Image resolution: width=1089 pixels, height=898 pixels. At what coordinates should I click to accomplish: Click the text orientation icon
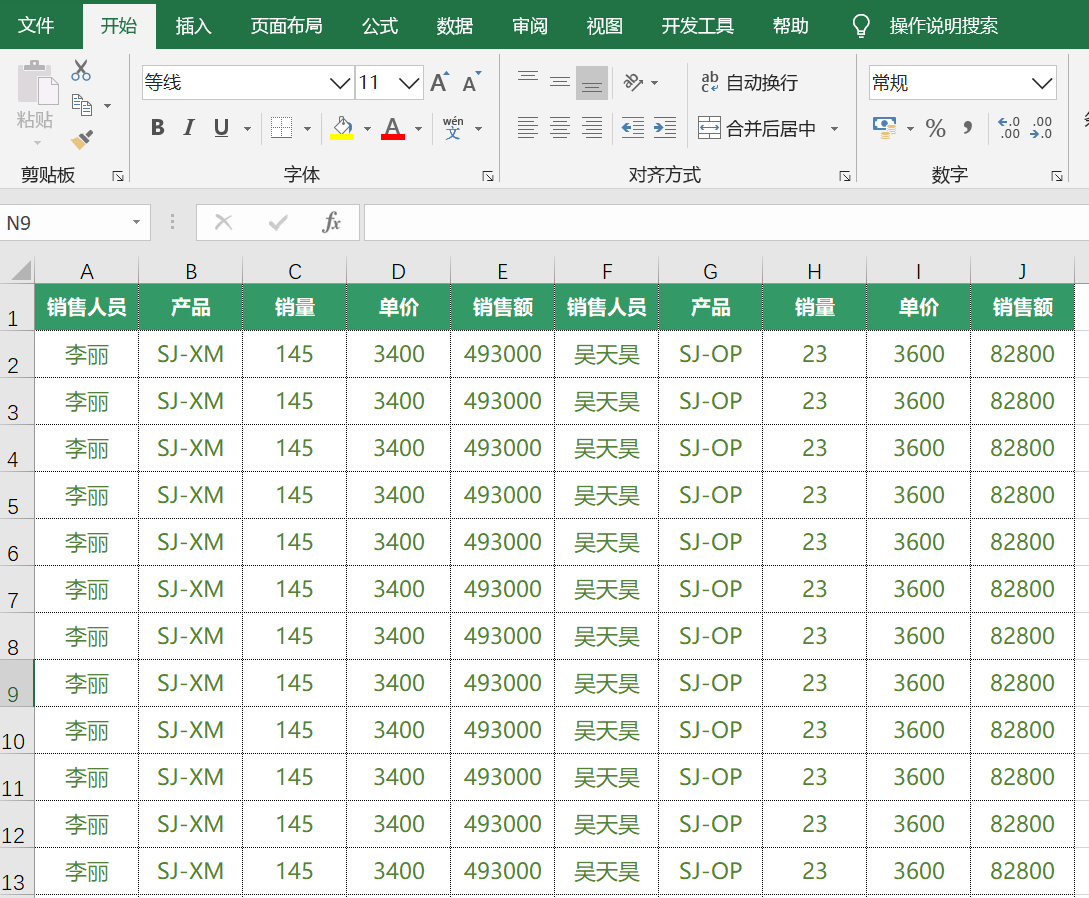point(633,83)
